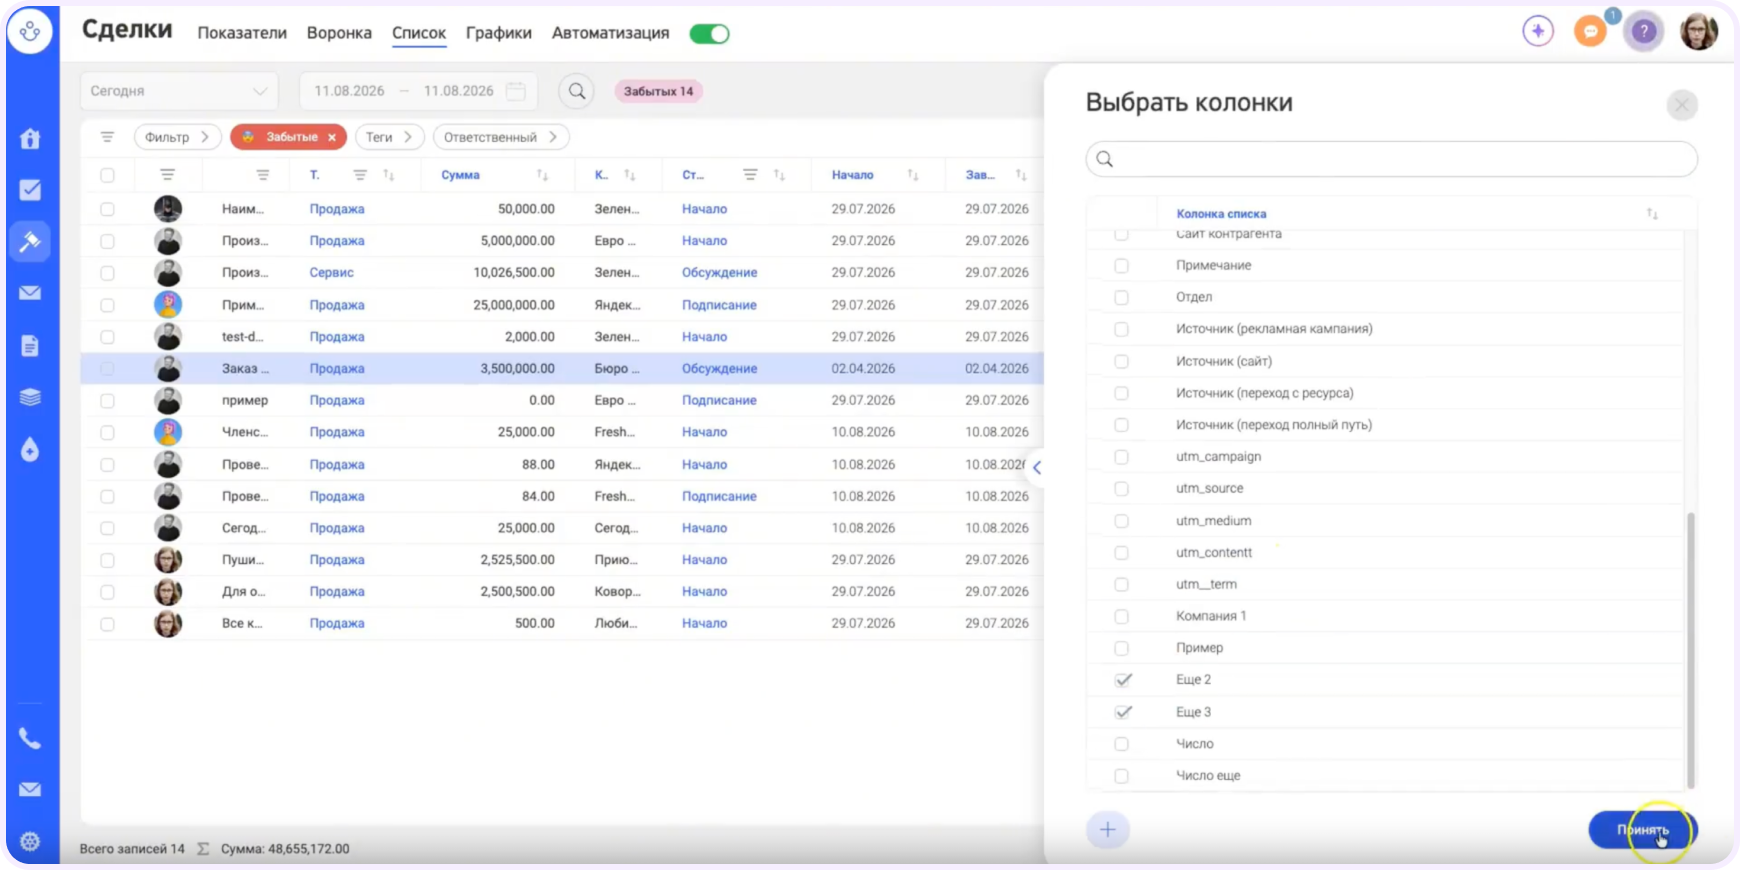Image resolution: width=1740 pixels, height=870 pixels.
Task: Click avatar in the Членс... deal row
Action: click(x=168, y=432)
